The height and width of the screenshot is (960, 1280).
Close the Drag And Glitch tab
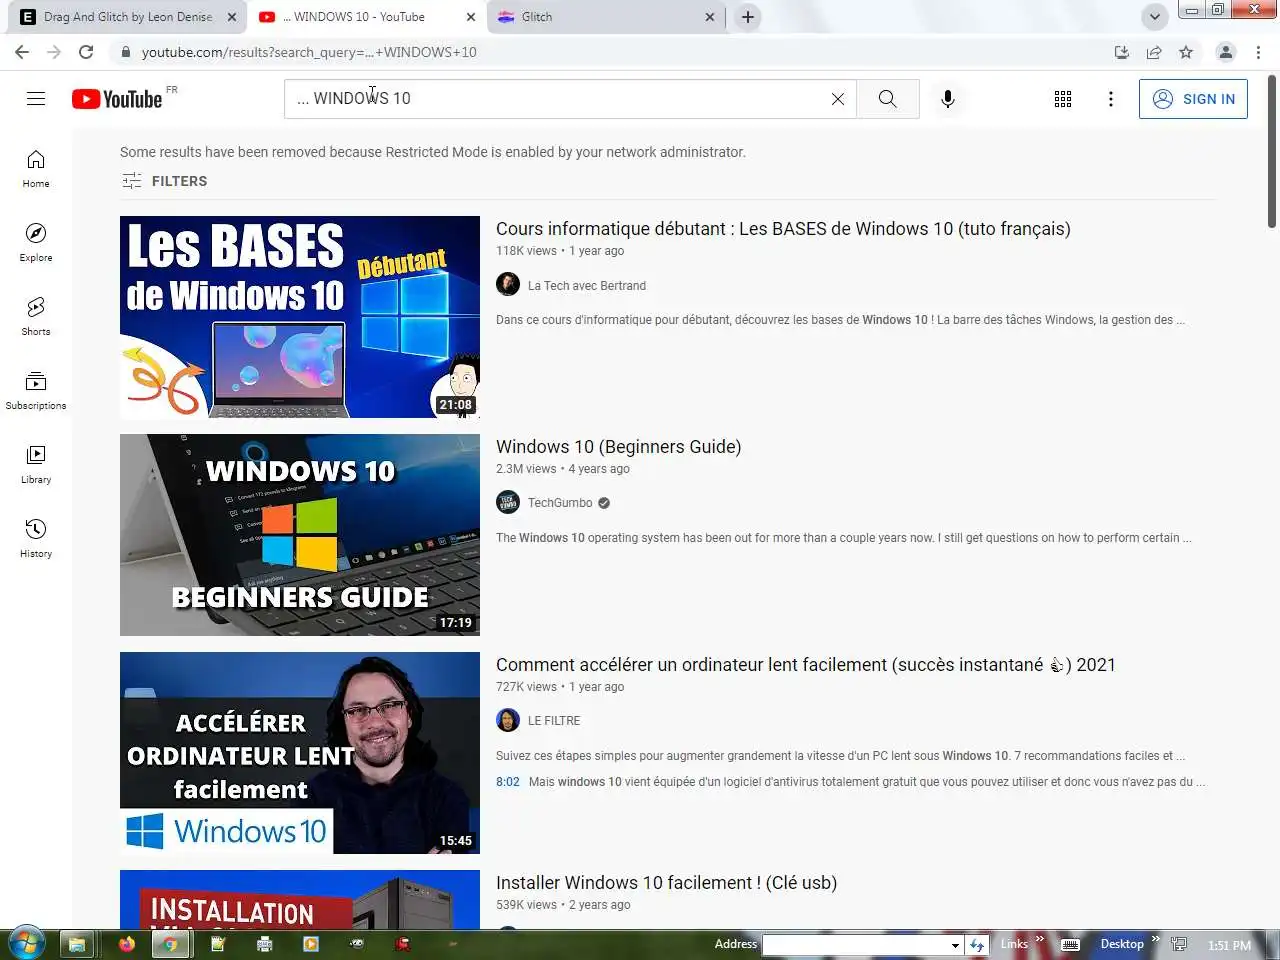tap(231, 17)
